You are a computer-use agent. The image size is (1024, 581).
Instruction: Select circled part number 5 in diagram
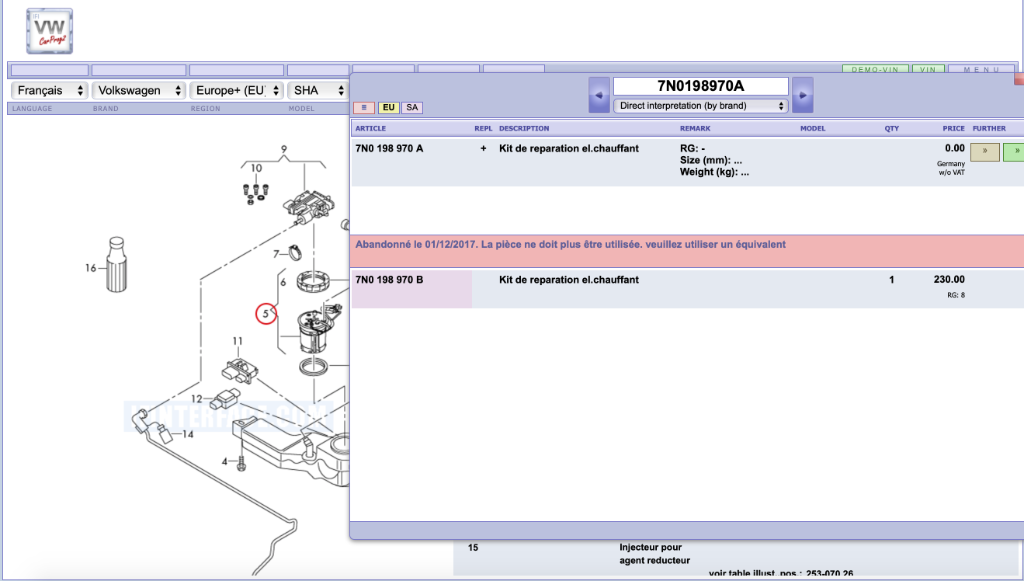coord(266,313)
